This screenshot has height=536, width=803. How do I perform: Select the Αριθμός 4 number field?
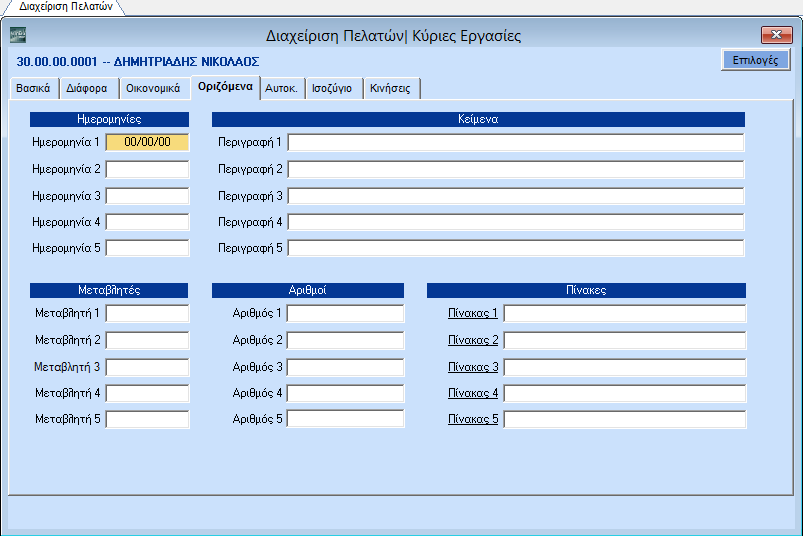[345, 393]
